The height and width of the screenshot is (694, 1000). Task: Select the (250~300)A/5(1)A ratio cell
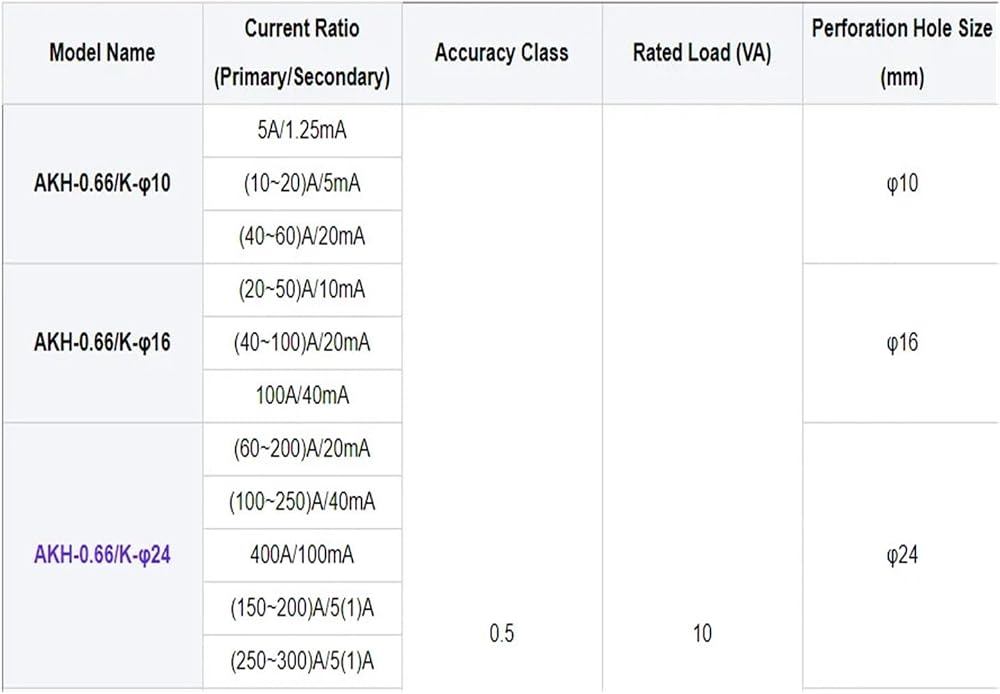click(302, 661)
